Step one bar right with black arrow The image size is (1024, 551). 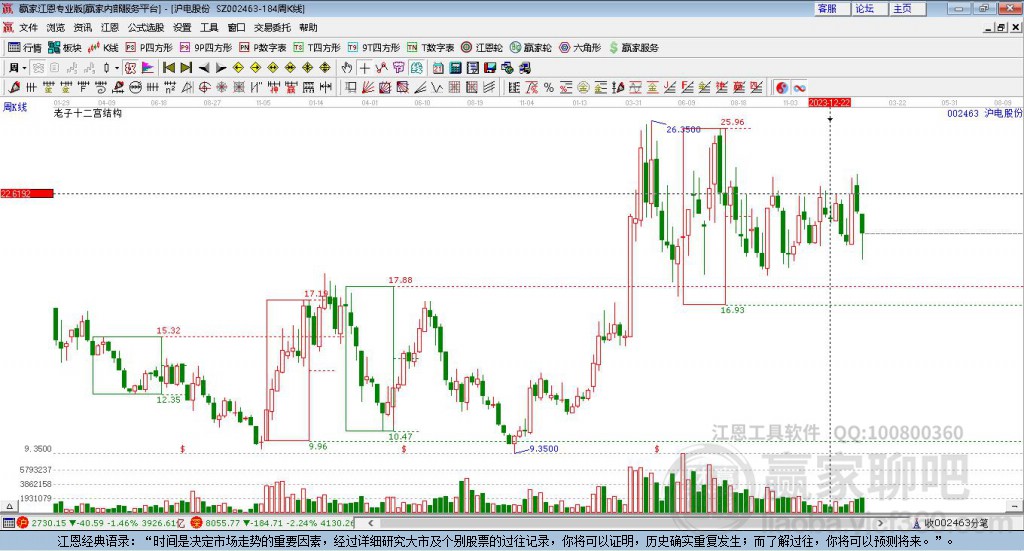pyautogui.click(x=221, y=68)
